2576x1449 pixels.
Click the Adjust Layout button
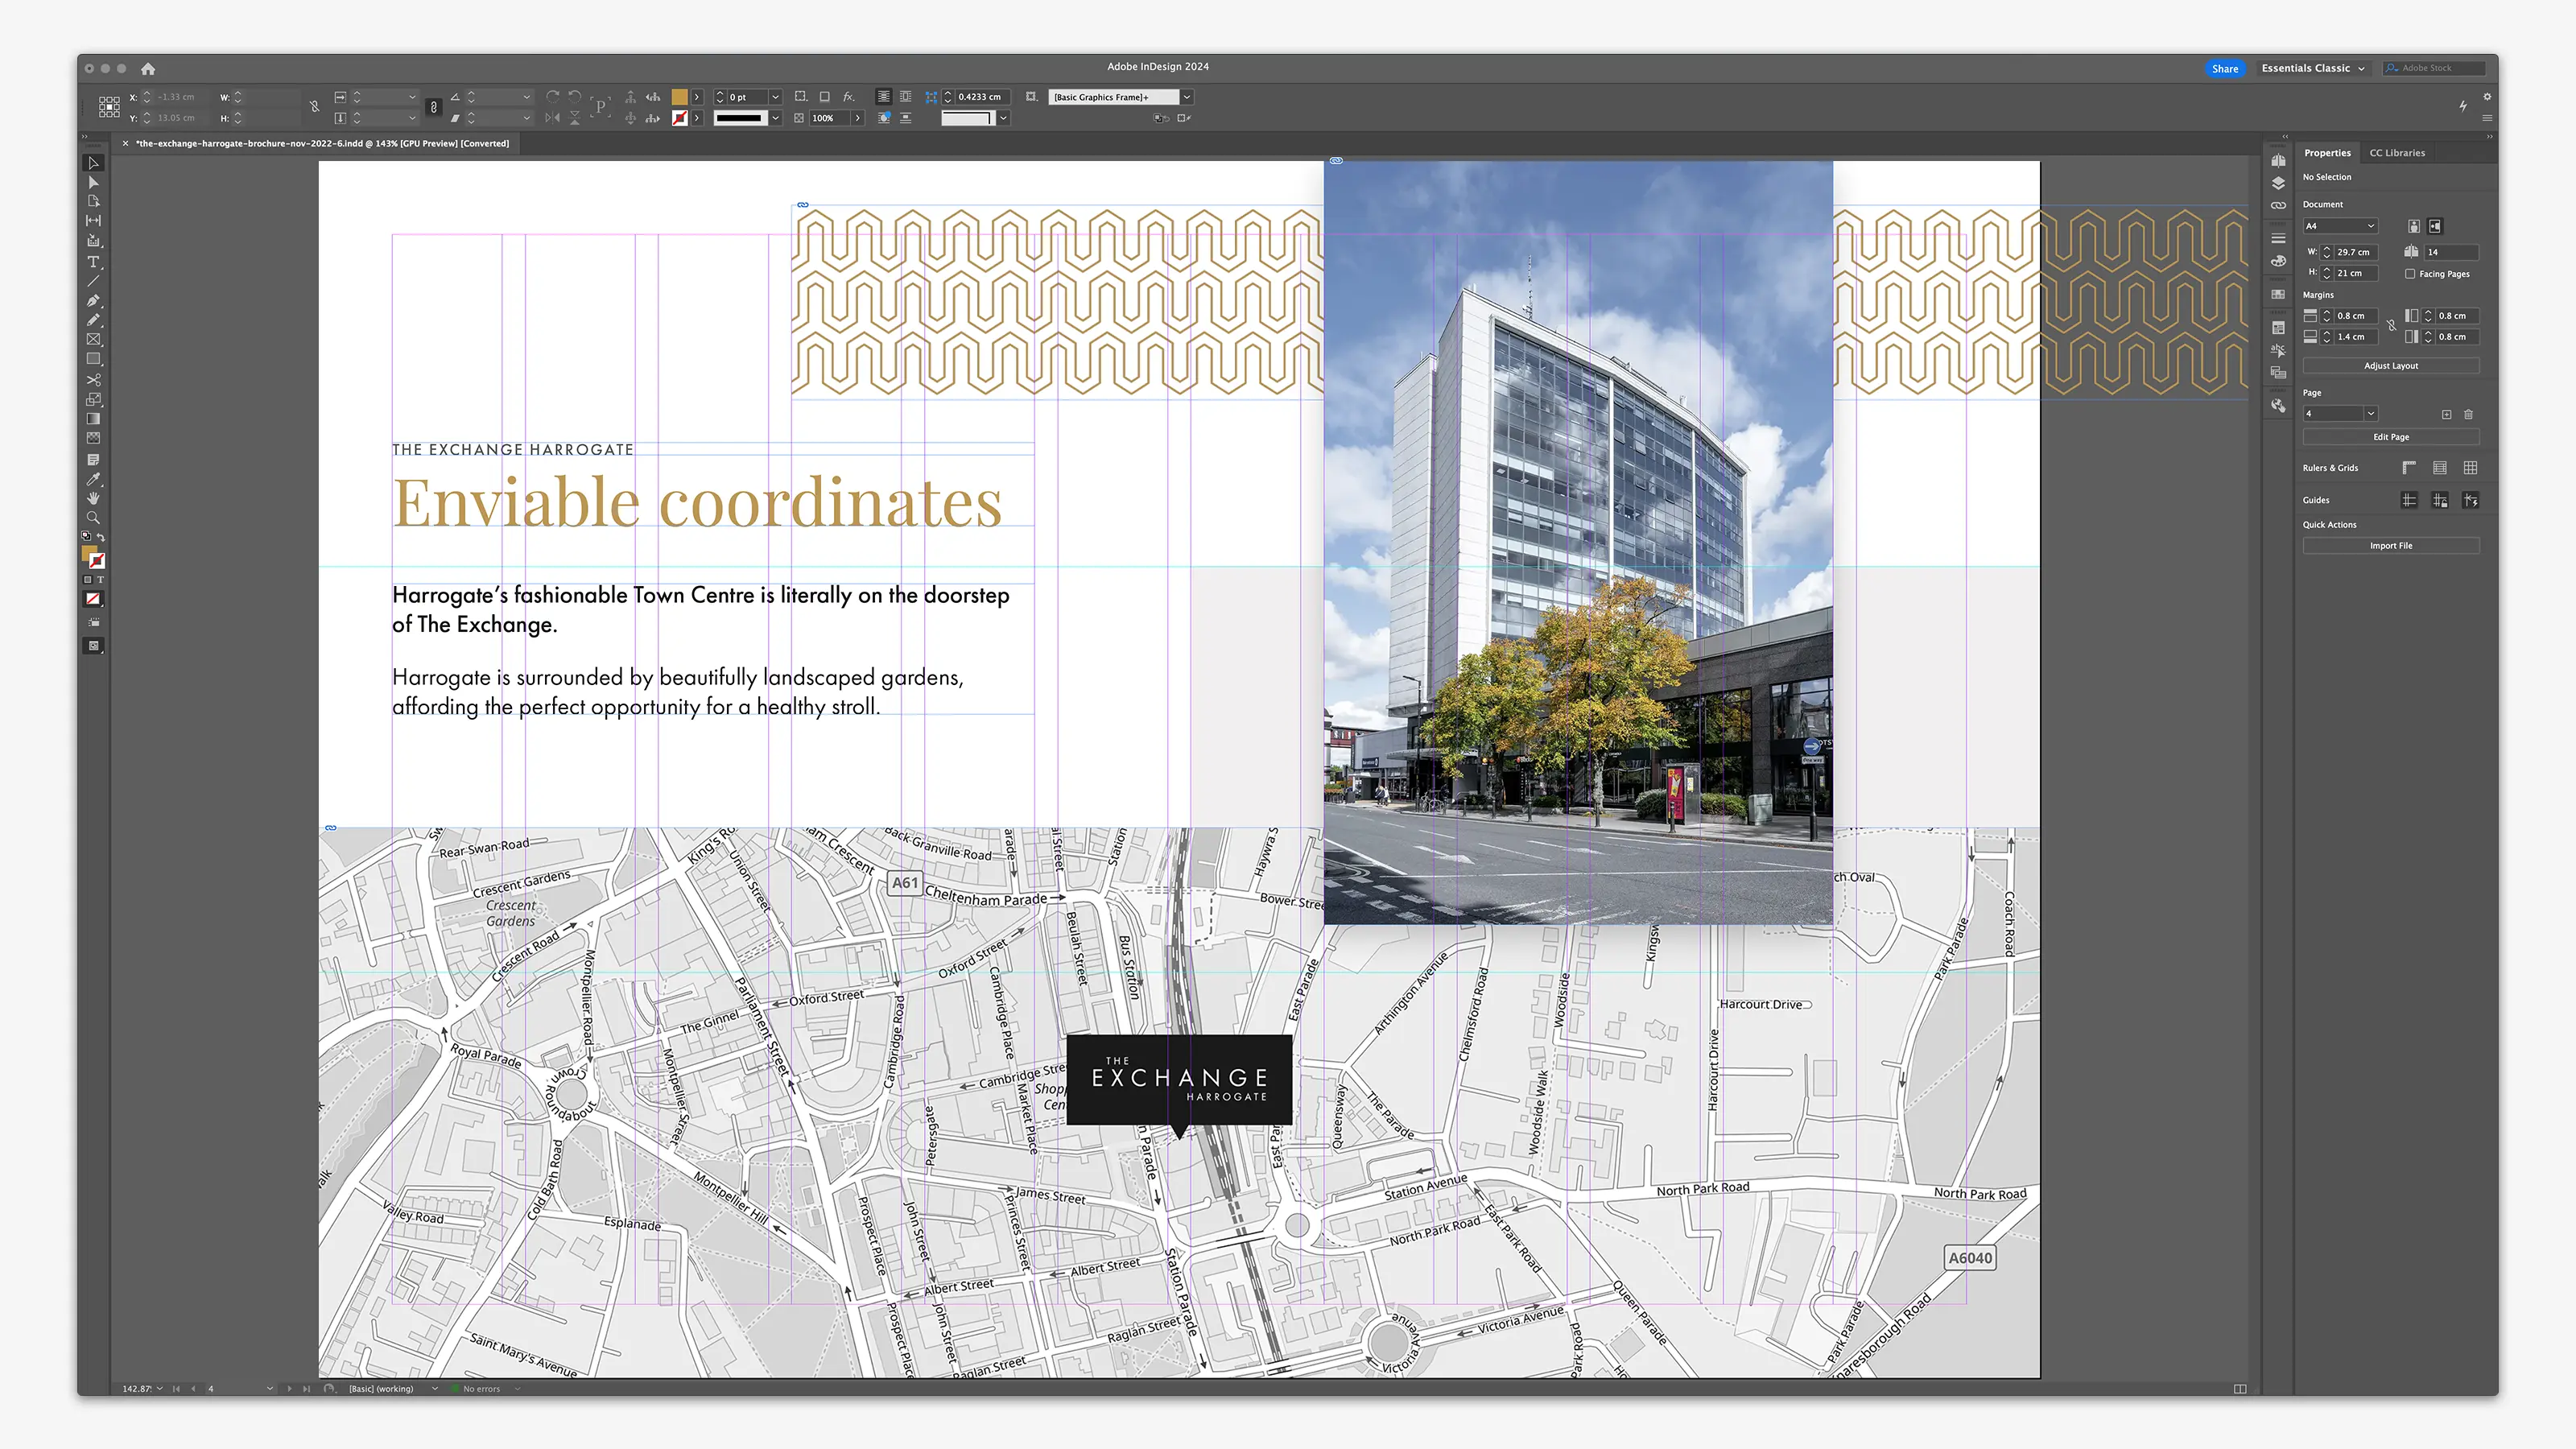pyautogui.click(x=2391, y=366)
